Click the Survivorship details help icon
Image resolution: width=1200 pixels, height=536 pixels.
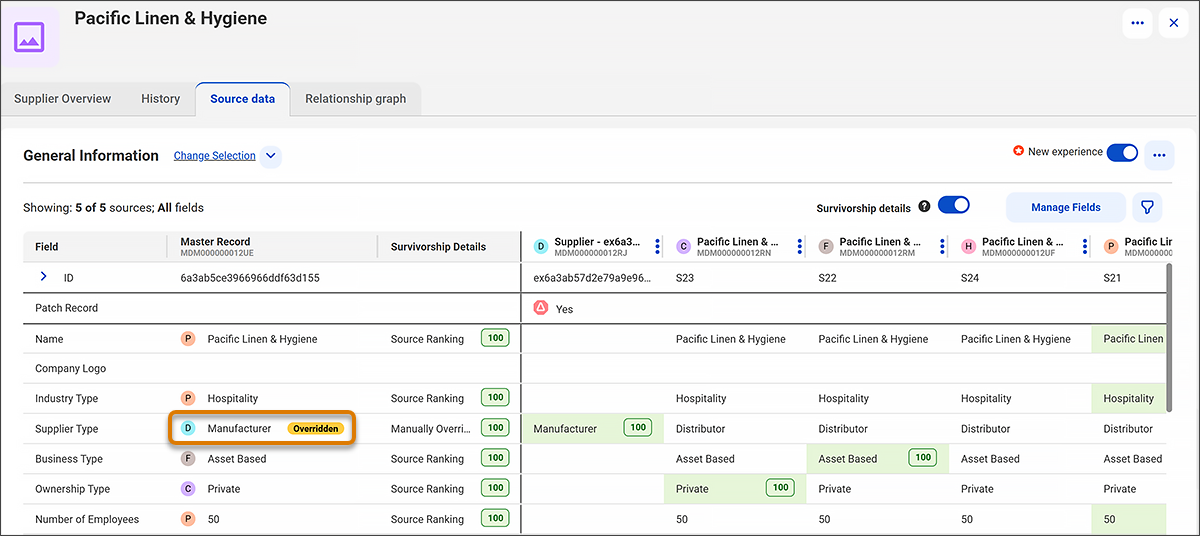[924, 207]
